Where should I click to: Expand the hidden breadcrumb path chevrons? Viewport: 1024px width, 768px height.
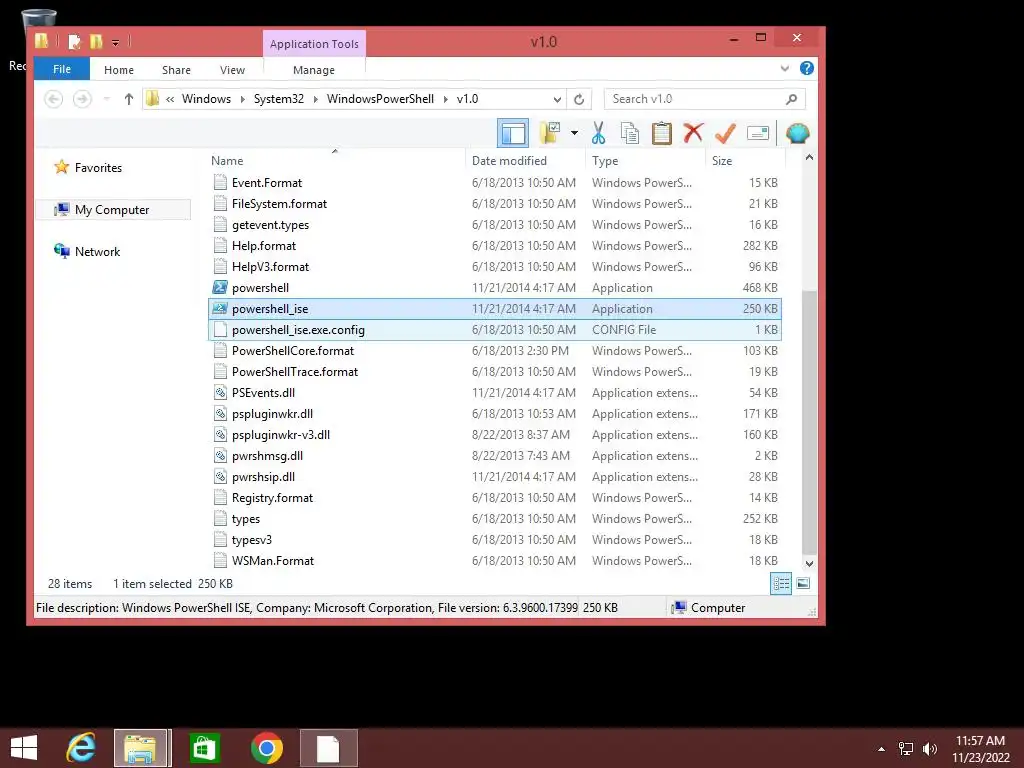(x=170, y=99)
